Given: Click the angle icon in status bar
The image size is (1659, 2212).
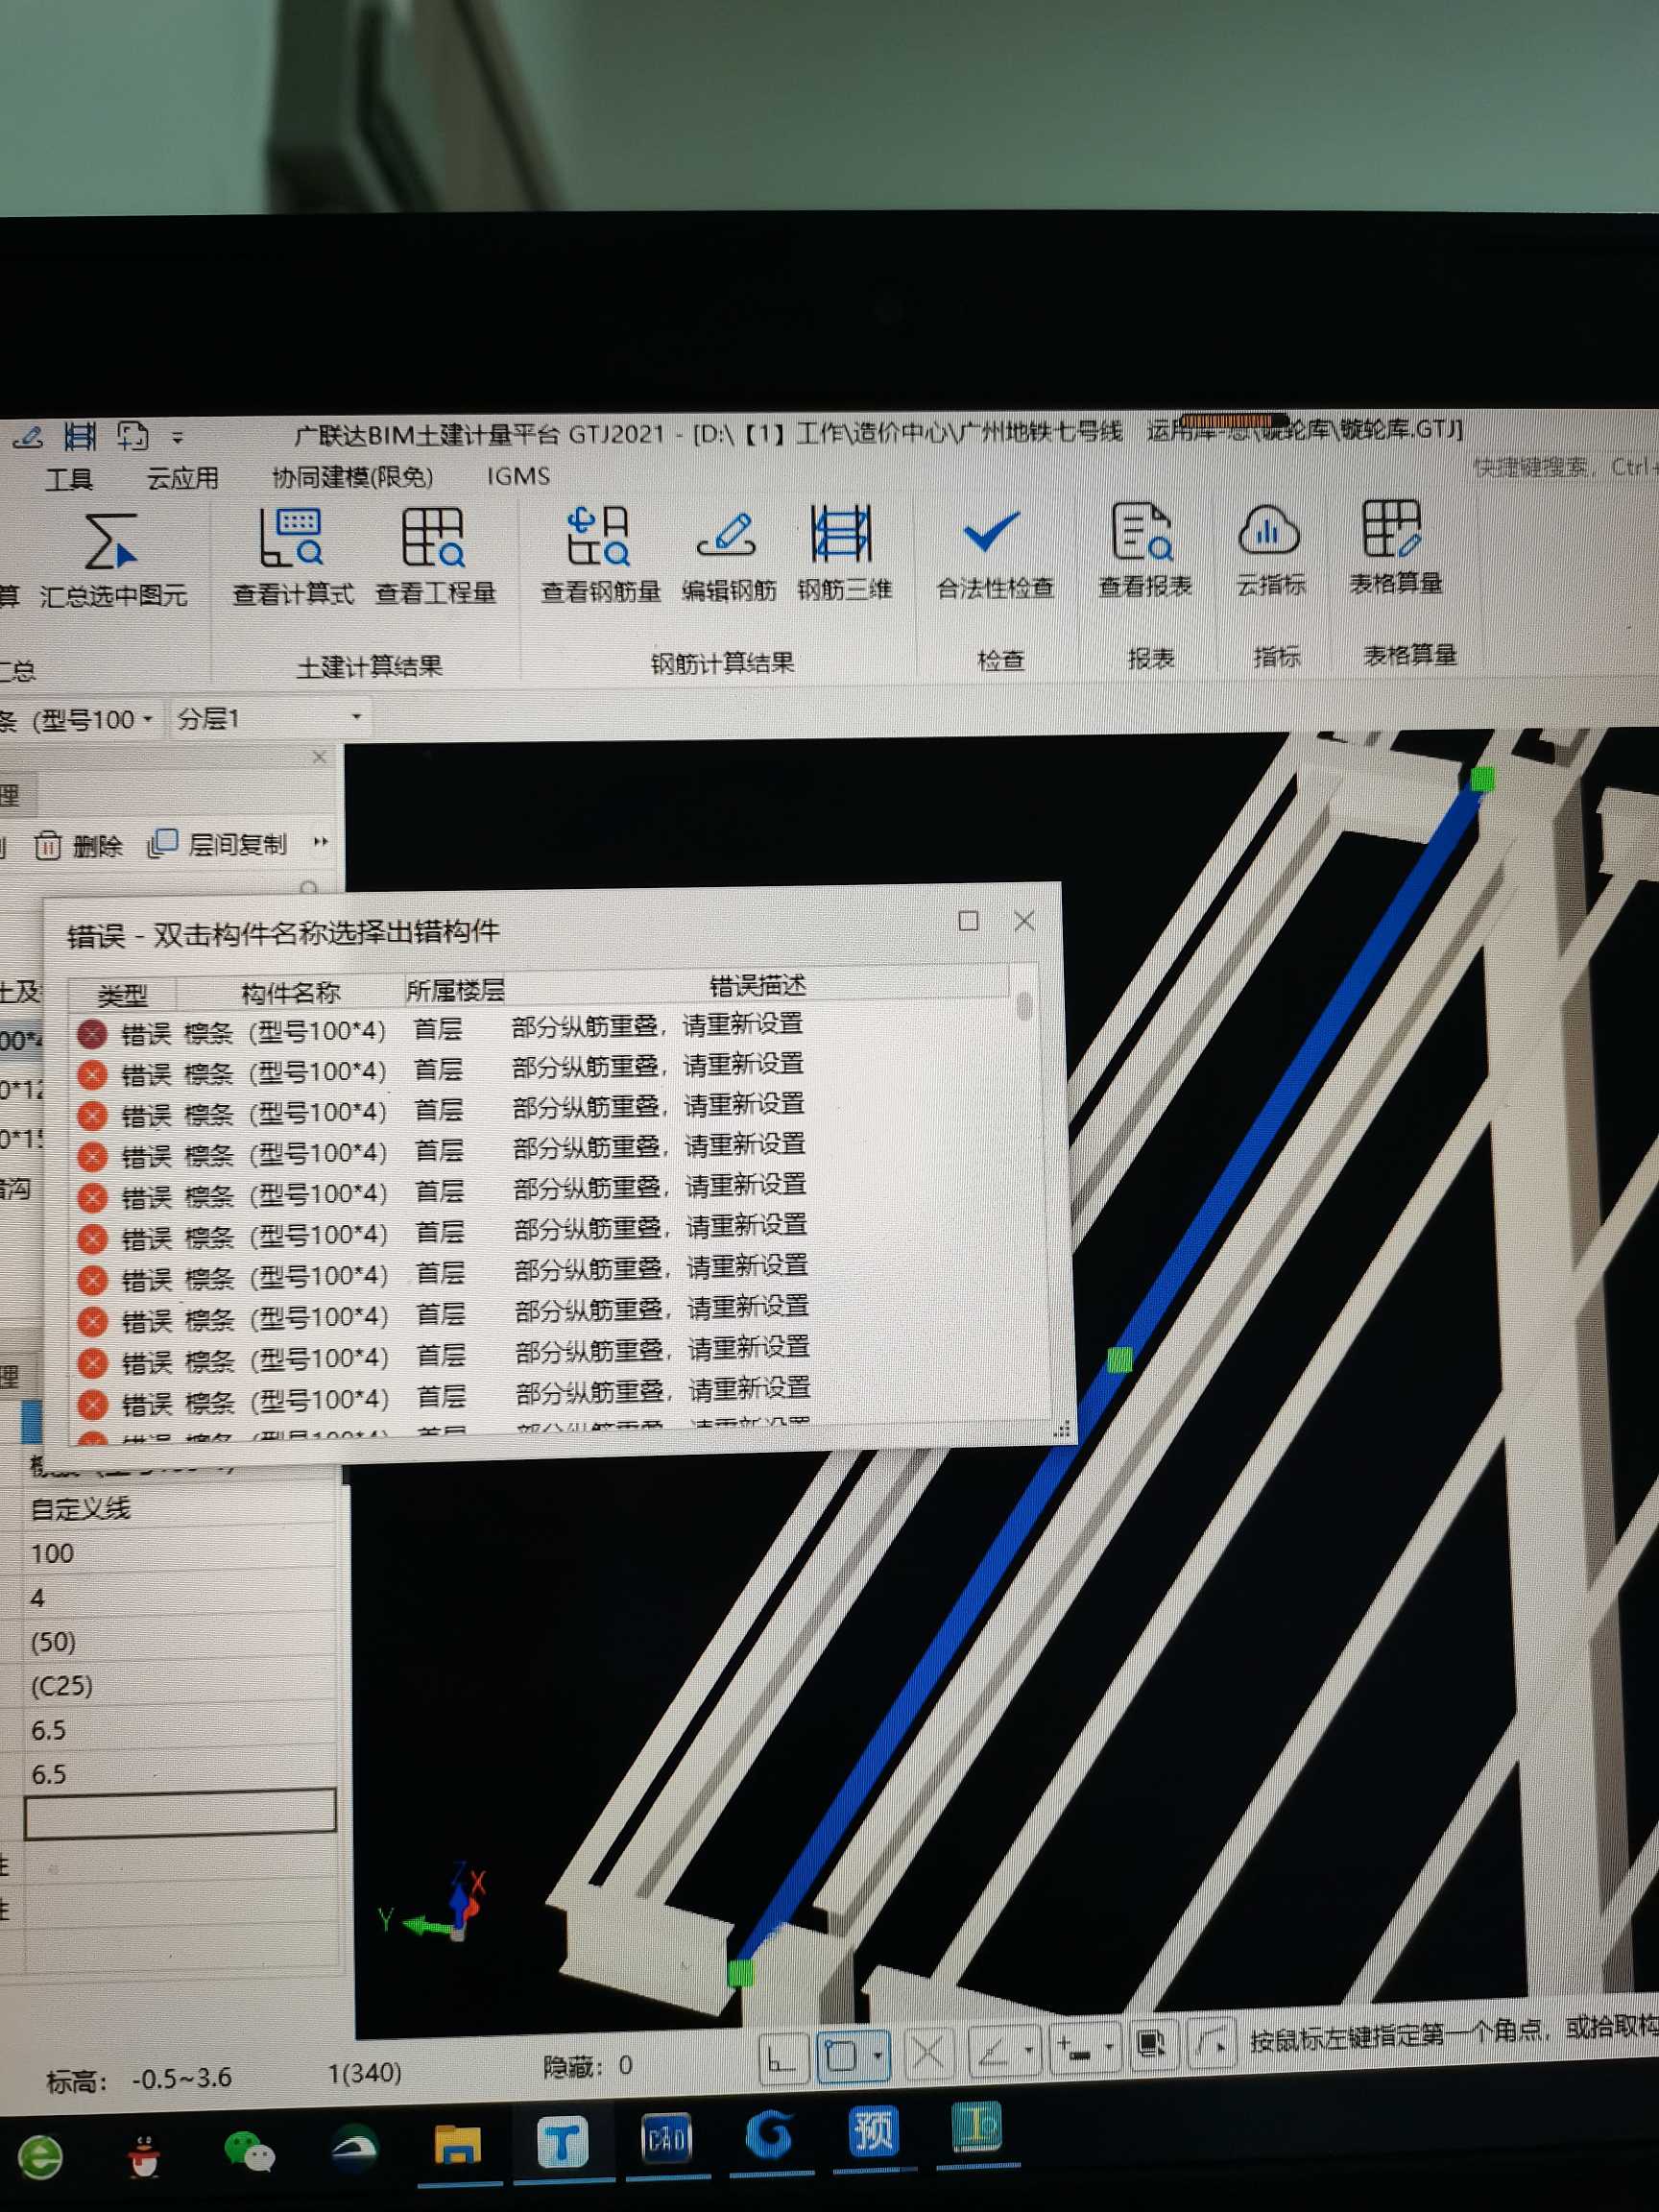Looking at the screenshot, I should (x=993, y=2053).
